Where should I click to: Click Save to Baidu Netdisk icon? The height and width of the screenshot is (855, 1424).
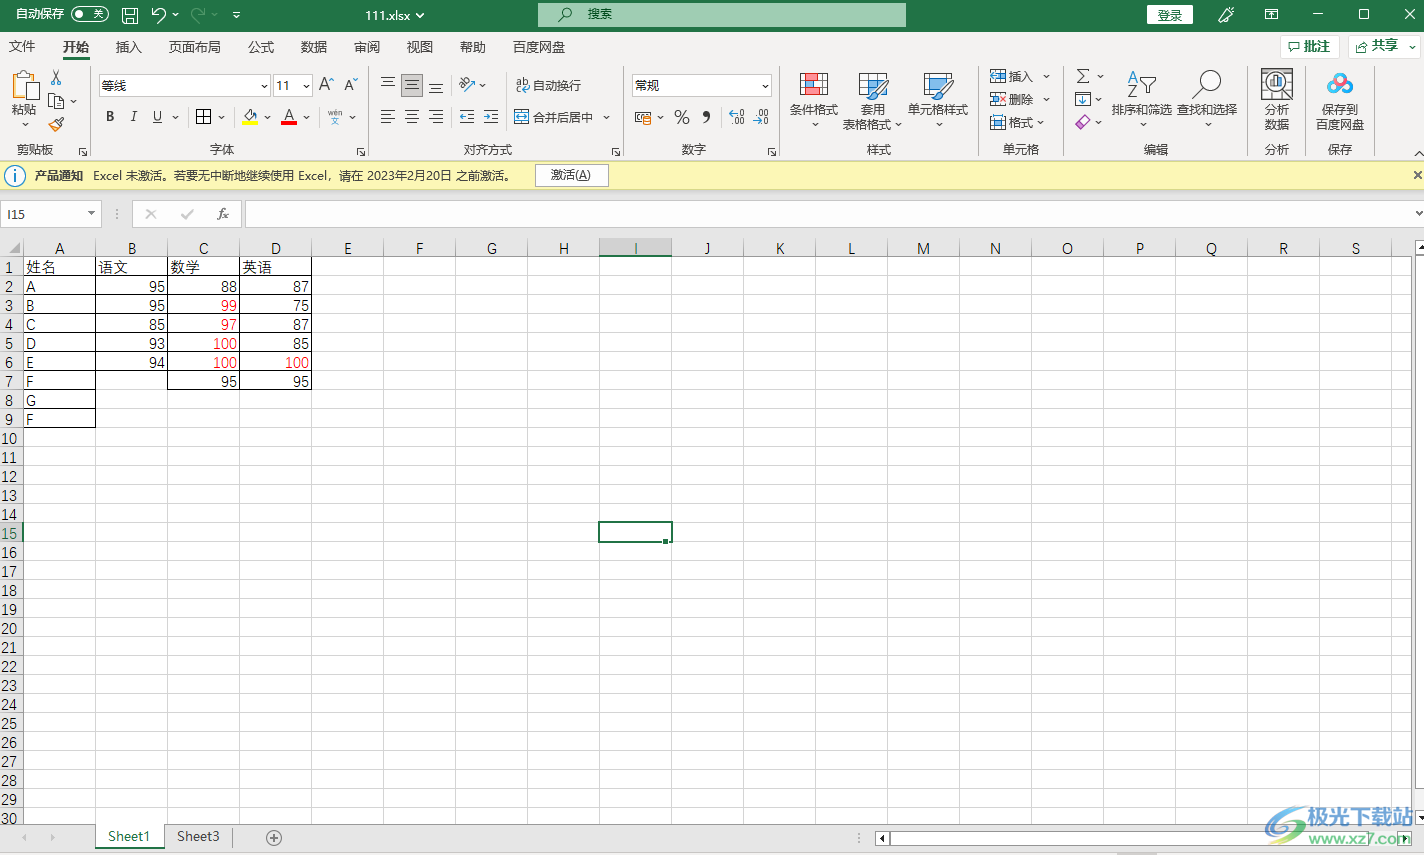tap(1340, 100)
